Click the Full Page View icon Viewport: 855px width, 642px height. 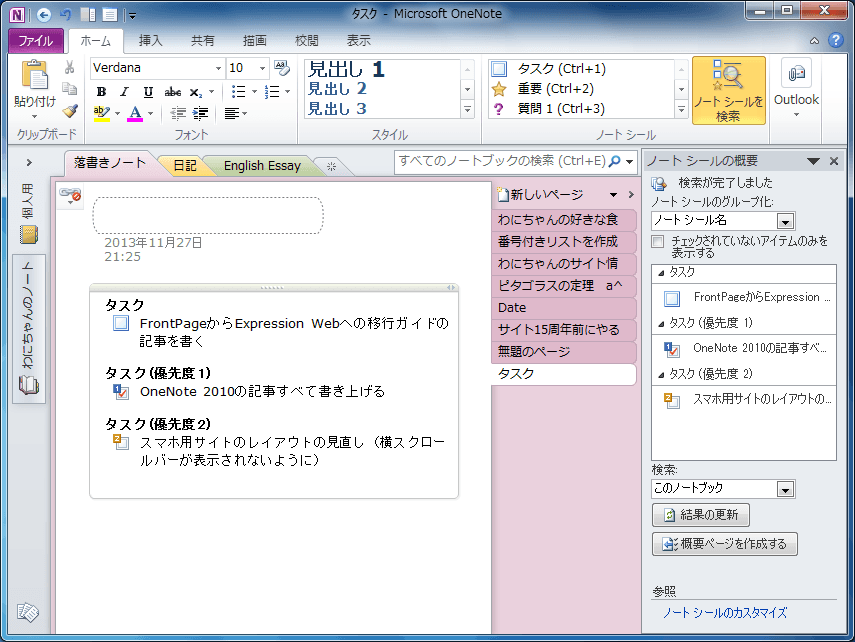point(110,15)
